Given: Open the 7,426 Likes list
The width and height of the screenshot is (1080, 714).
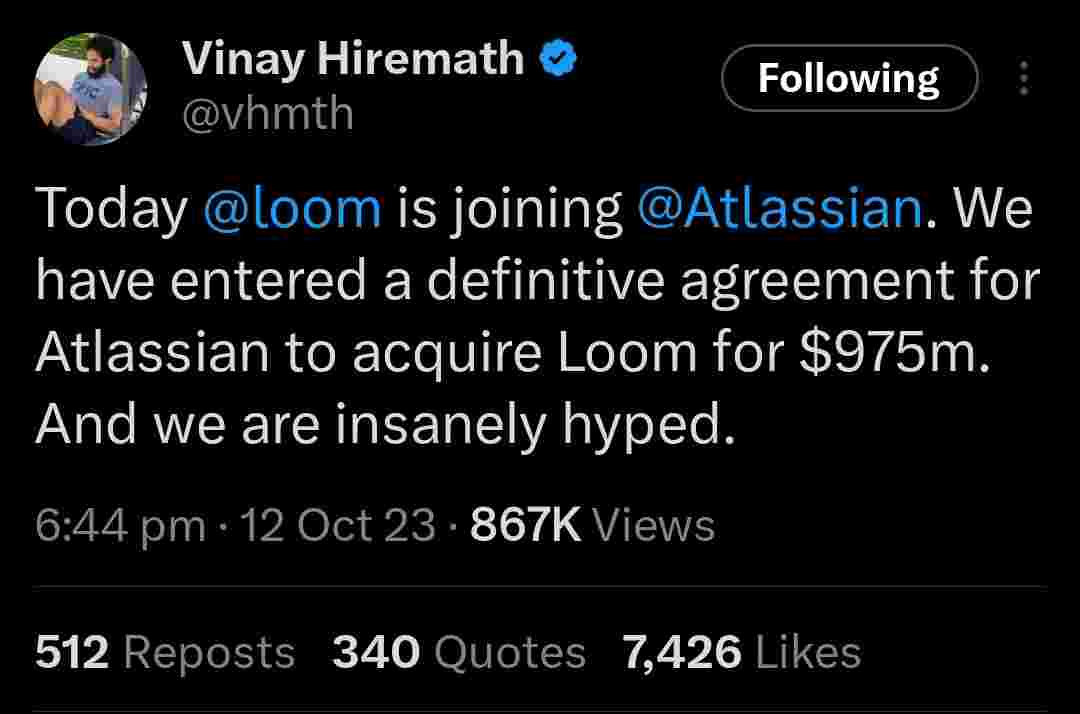Looking at the screenshot, I should [741, 653].
